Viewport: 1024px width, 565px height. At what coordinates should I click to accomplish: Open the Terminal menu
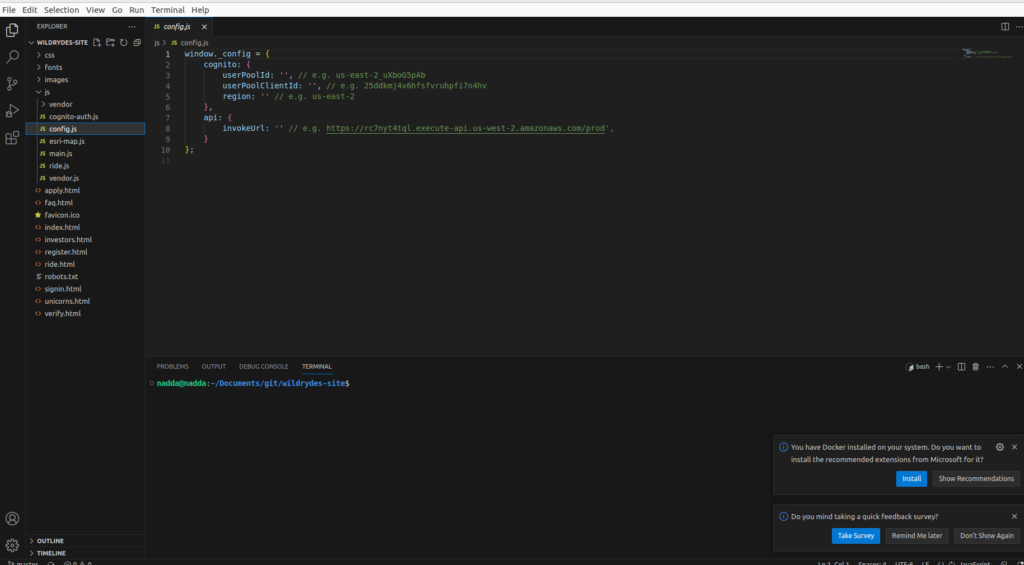point(168,10)
